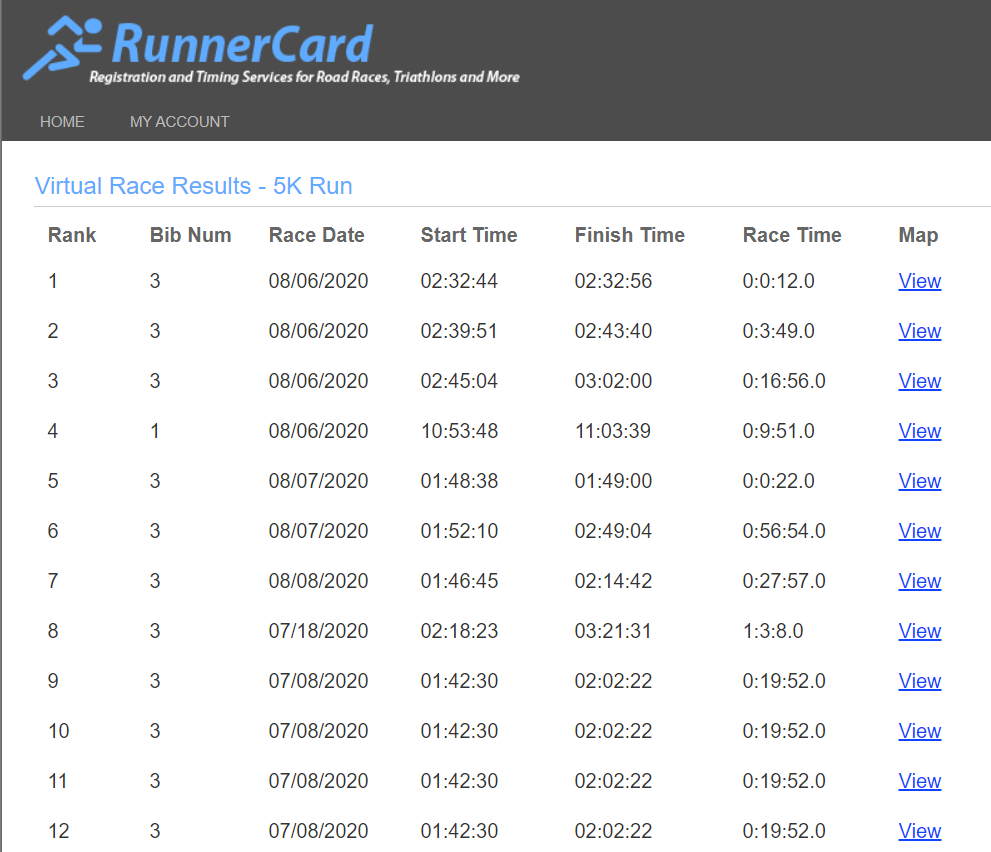Click View link for rank 3 result
This screenshot has height=852, width=991.
click(x=919, y=381)
